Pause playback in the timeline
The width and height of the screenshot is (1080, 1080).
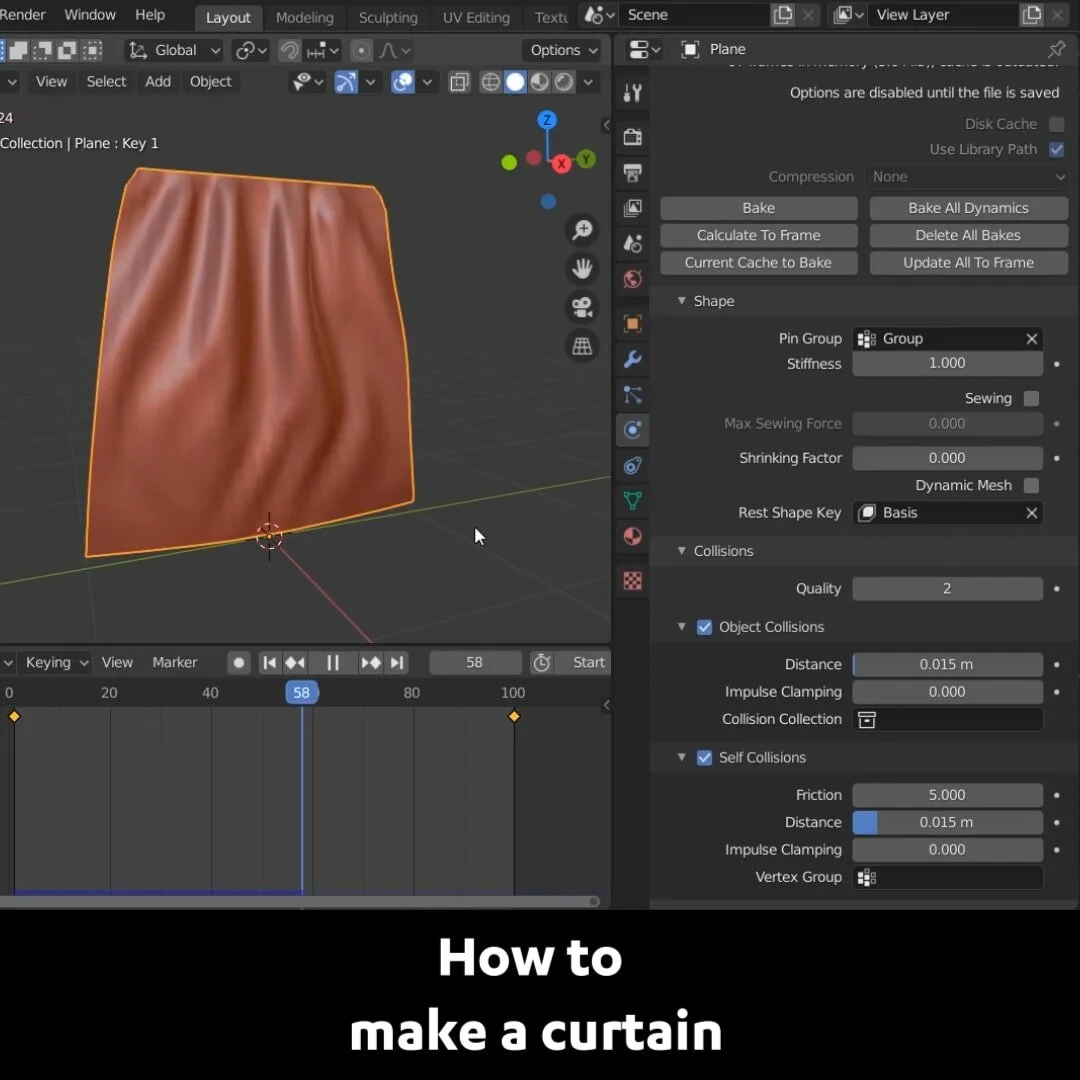[x=333, y=662]
